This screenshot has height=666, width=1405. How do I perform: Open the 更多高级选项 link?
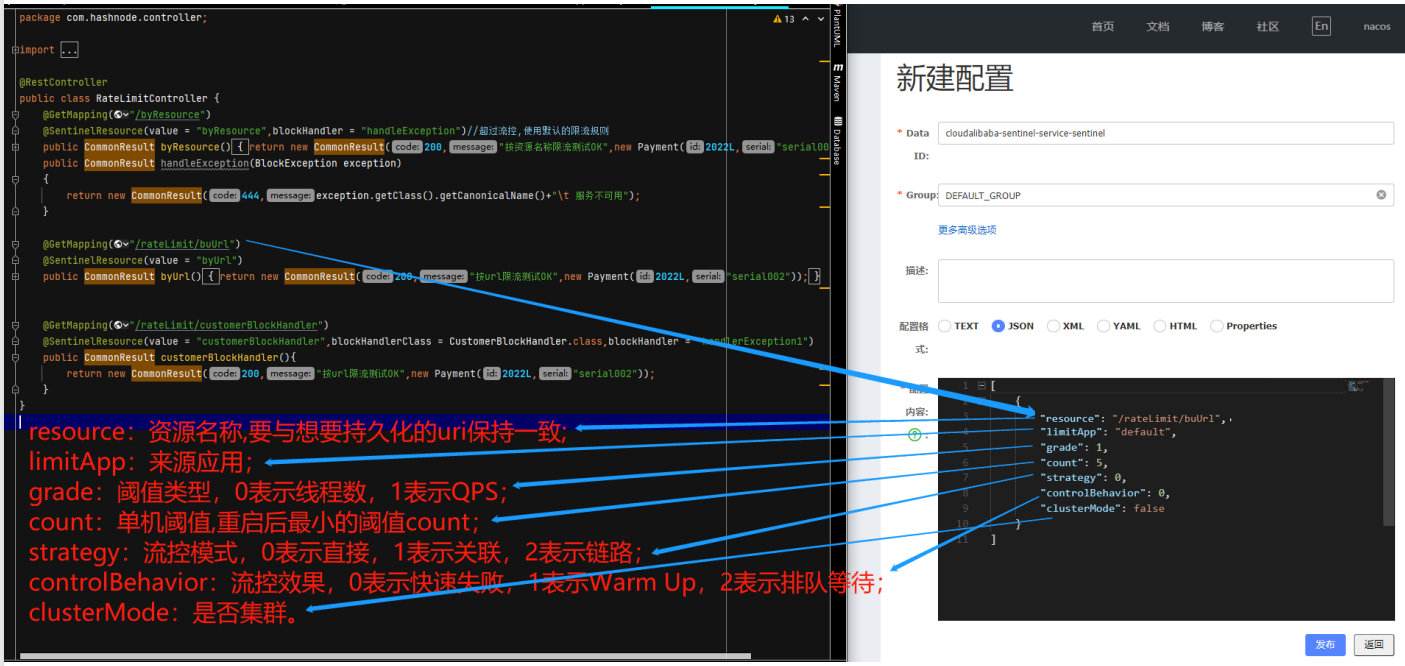click(967, 230)
